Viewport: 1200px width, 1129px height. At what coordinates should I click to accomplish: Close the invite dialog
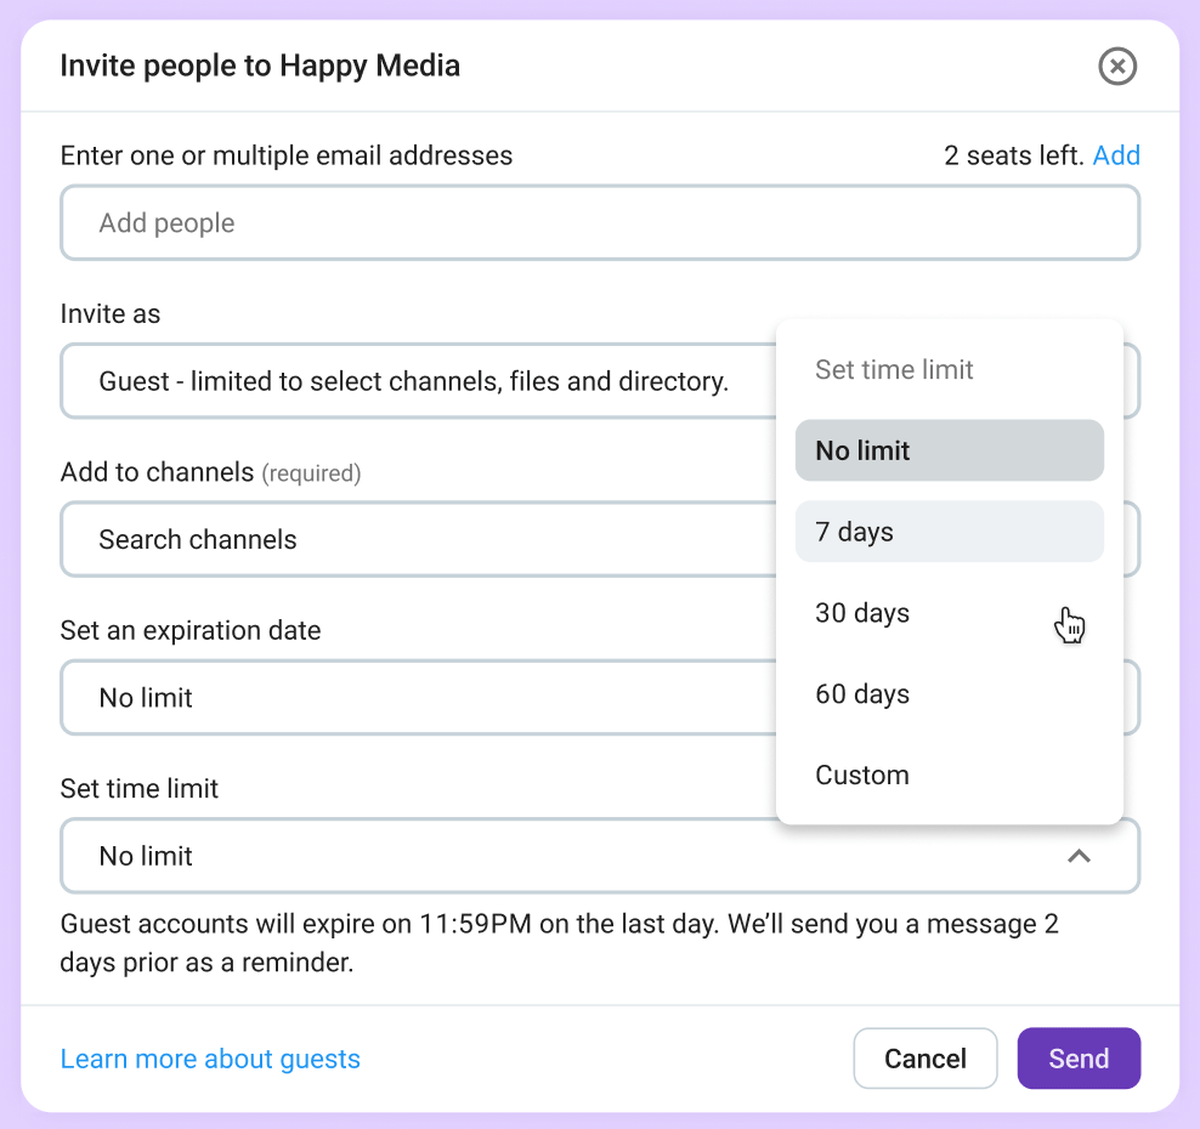pos(1117,66)
